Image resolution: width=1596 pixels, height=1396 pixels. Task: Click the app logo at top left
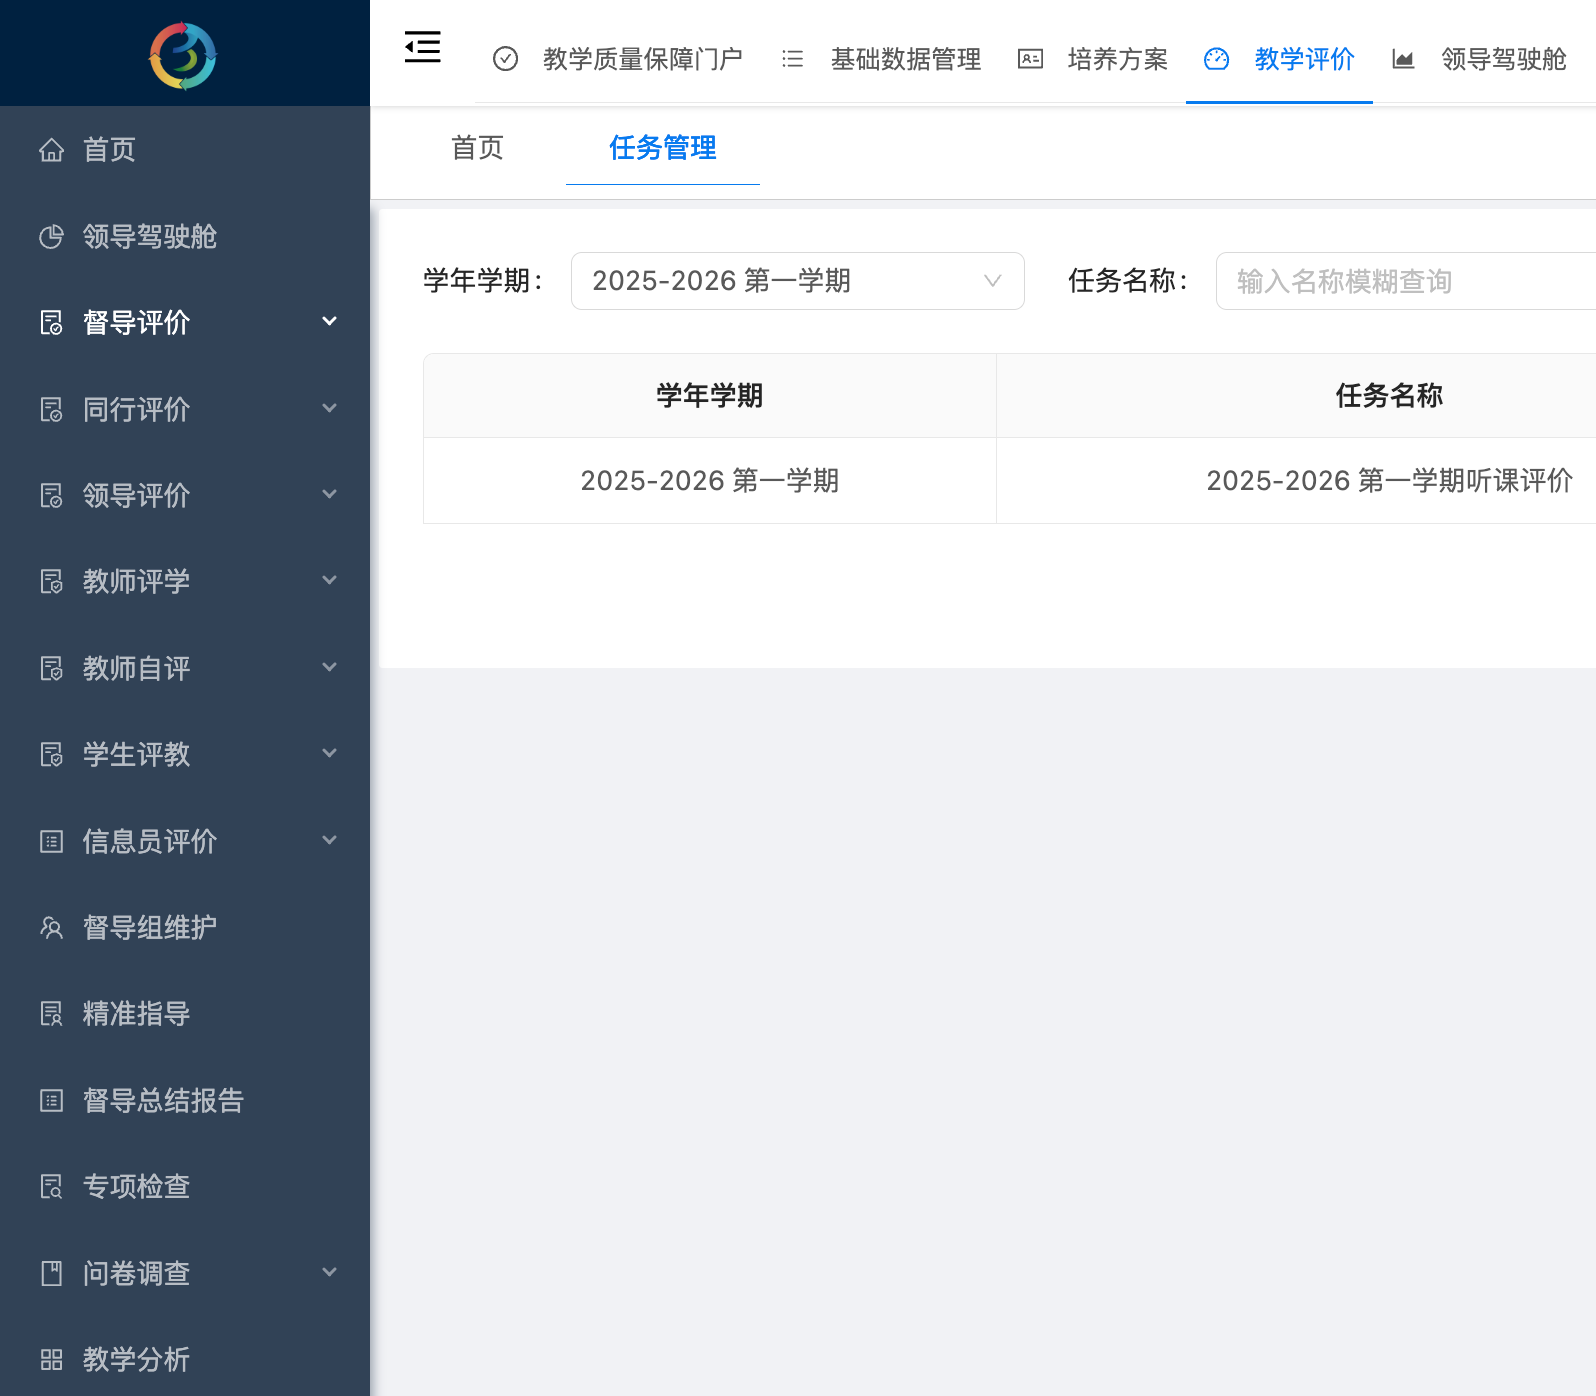tap(183, 56)
